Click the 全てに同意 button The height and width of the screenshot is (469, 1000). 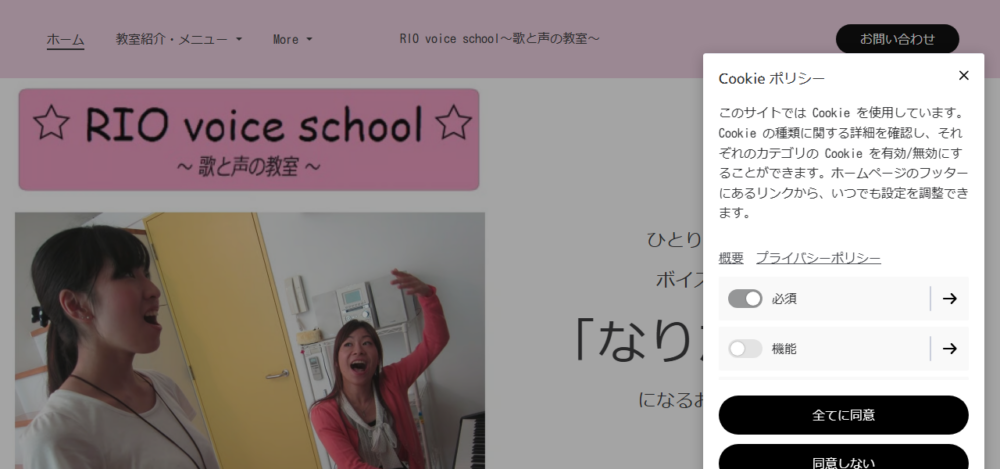tap(843, 415)
